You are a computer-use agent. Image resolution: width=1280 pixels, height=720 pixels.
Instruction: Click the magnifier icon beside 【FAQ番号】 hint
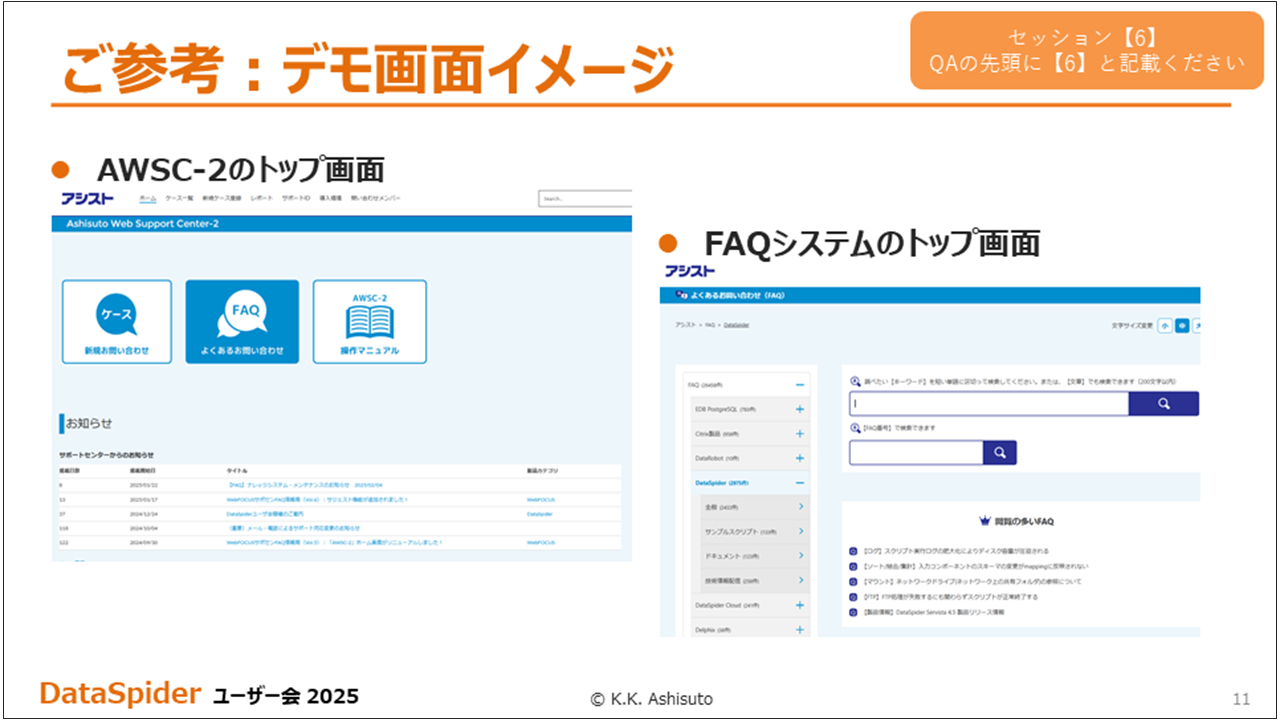pyautogui.click(x=855, y=428)
